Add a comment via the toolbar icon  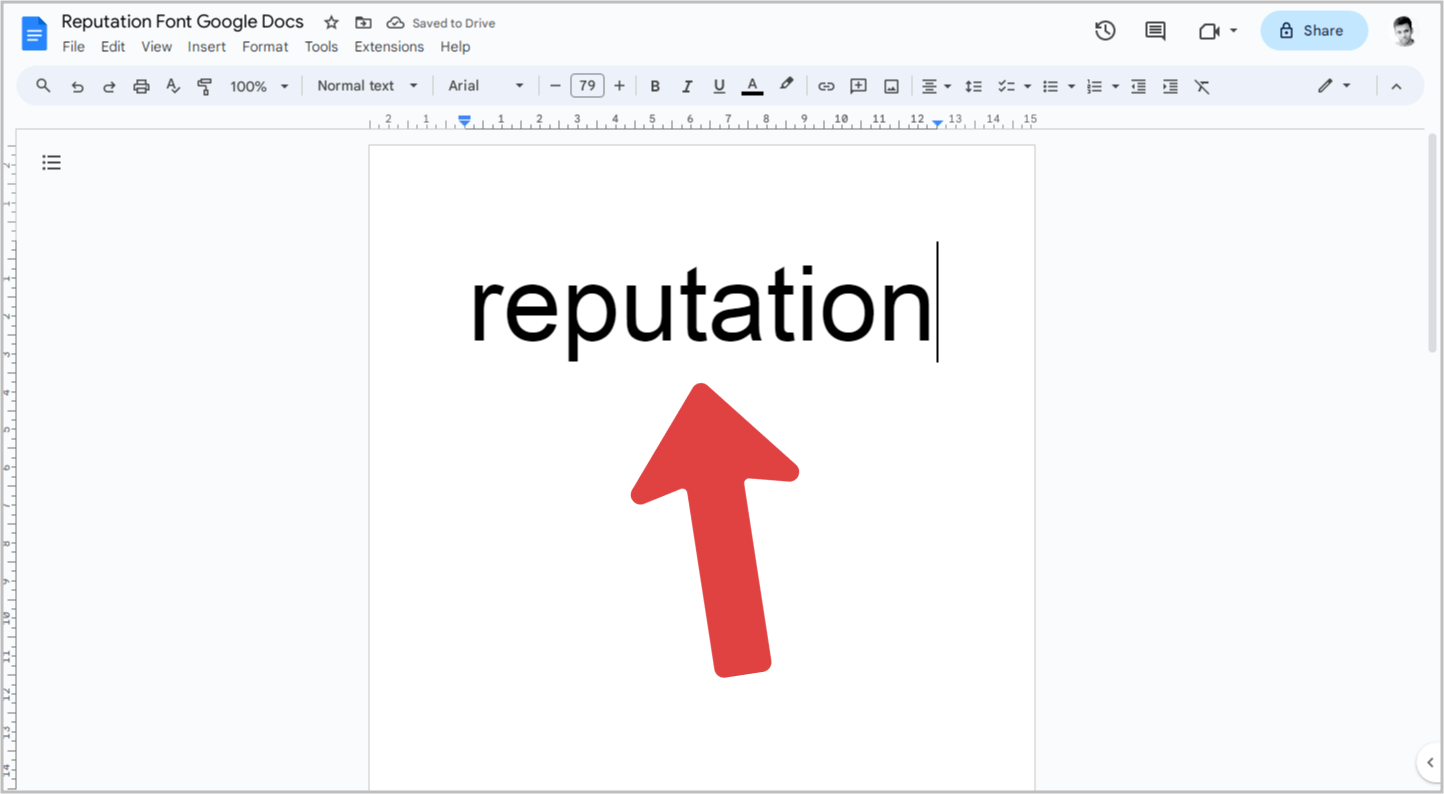coord(858,86)
